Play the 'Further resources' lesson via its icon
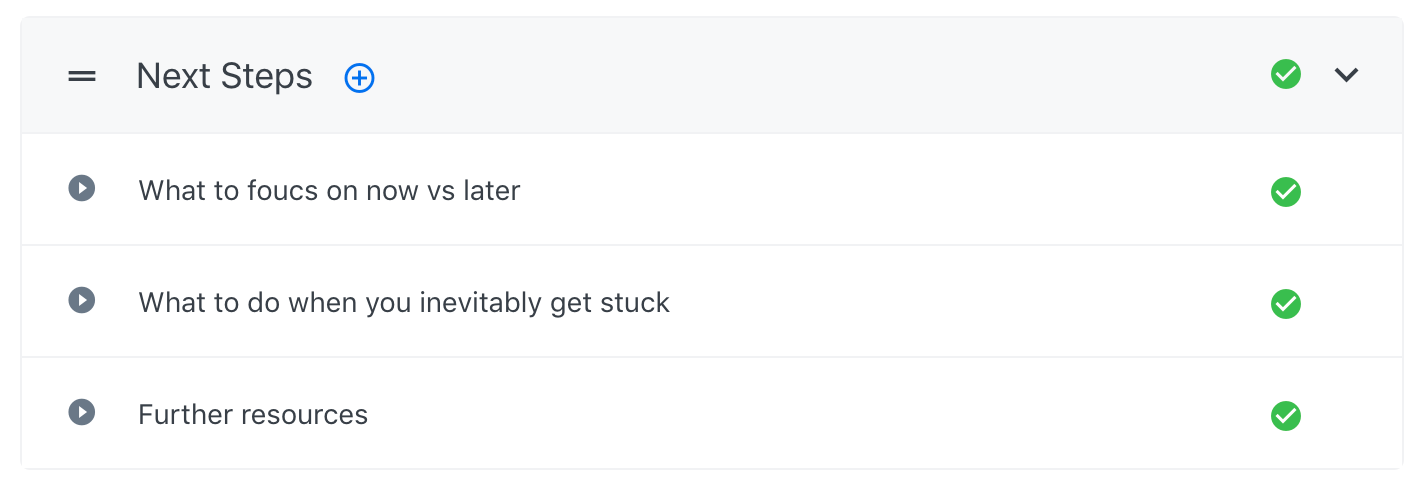Viewport: 1428px width, 492px height. [82, 412]
